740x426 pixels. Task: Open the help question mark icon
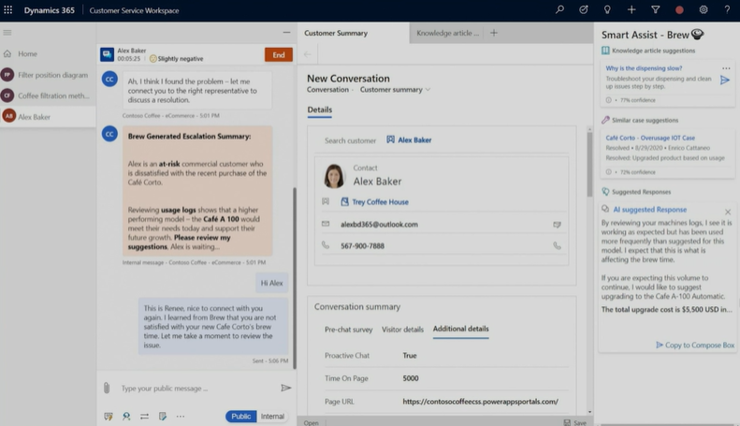click(x=727, y=9)
